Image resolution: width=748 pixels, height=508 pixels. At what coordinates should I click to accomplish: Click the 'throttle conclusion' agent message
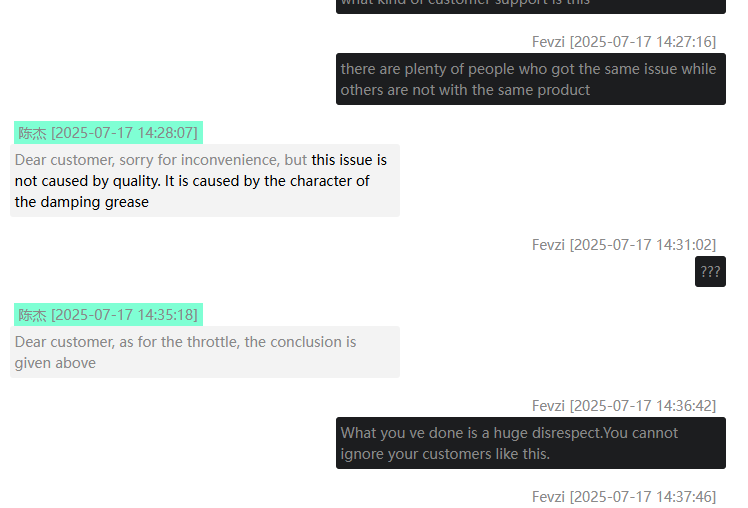[205, 352]
